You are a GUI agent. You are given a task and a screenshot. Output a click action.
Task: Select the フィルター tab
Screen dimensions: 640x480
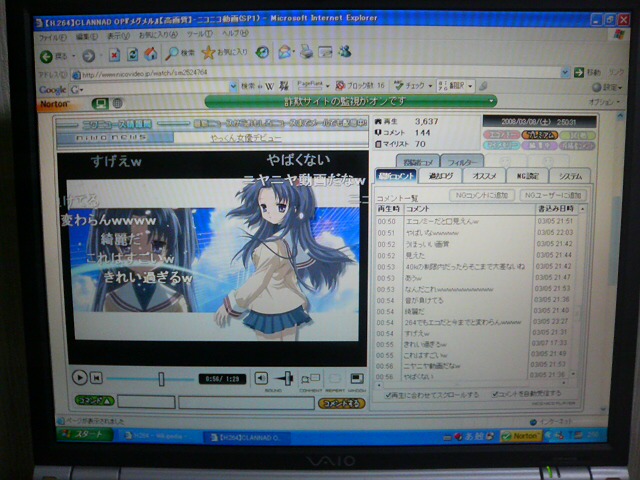[462, 162]
